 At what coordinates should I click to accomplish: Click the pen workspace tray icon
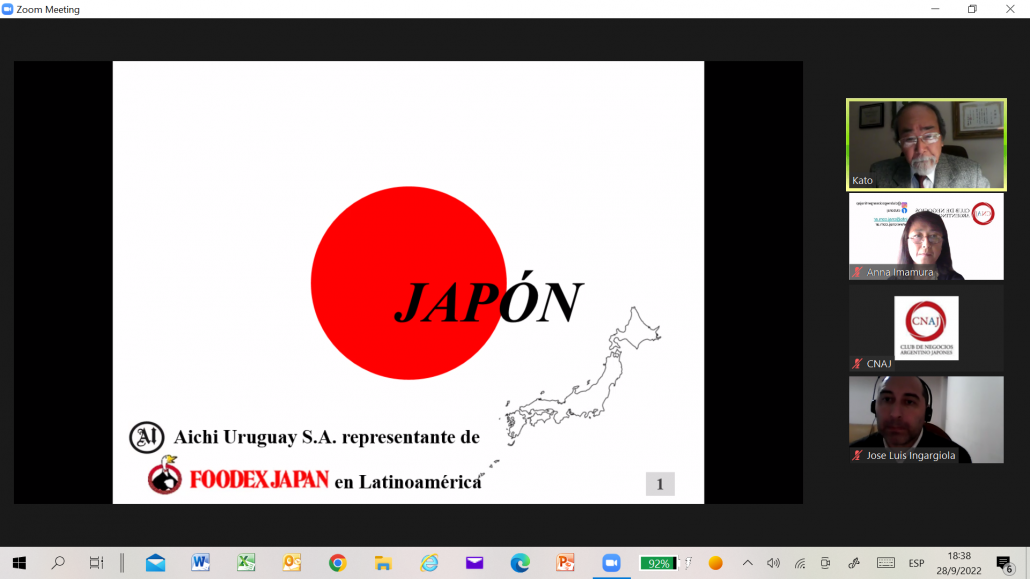[854, 563]
